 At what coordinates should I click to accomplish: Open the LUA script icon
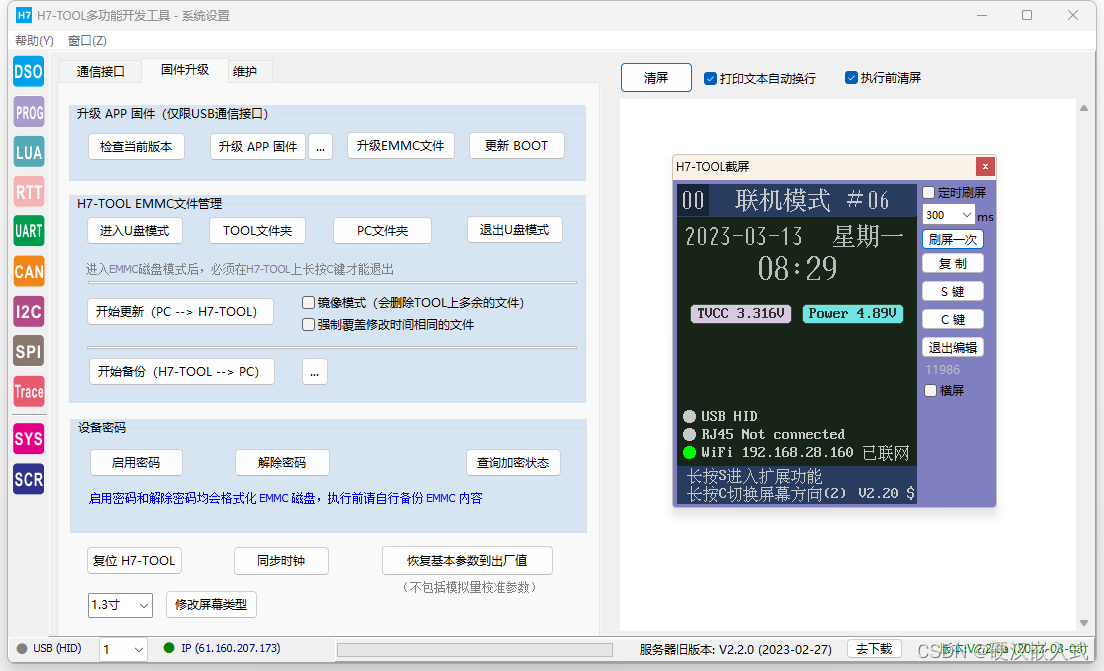click(28, 152)
